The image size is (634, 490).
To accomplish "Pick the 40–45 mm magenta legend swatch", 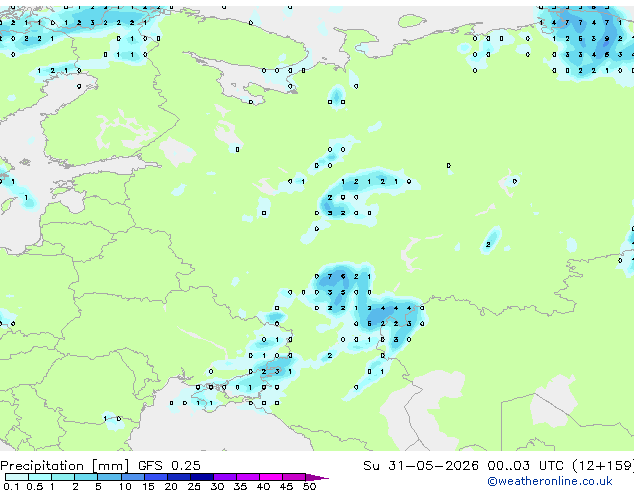I will (x=271, y=477).
